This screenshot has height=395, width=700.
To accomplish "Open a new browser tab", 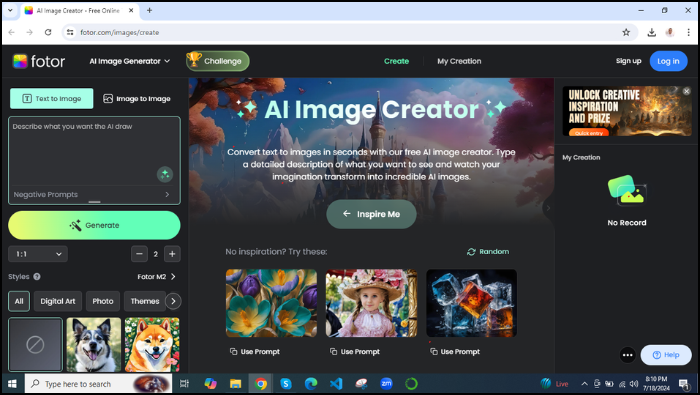I will click(x=150, y=10).
